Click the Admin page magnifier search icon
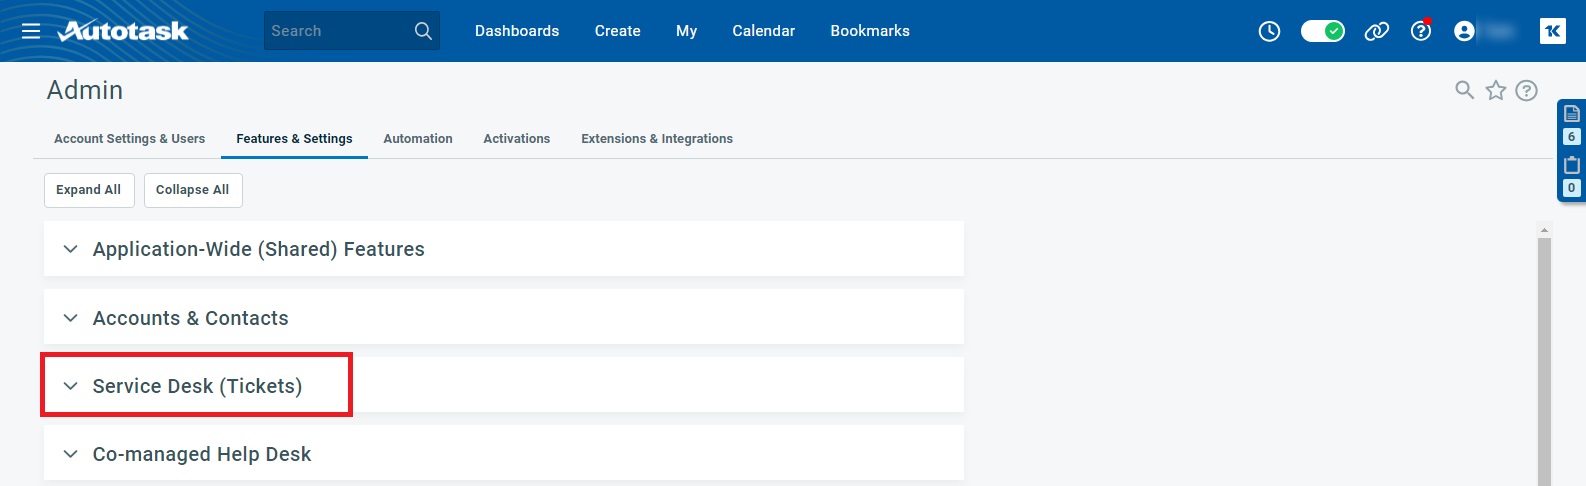The image size is (1586, 486). (1464, 91)
